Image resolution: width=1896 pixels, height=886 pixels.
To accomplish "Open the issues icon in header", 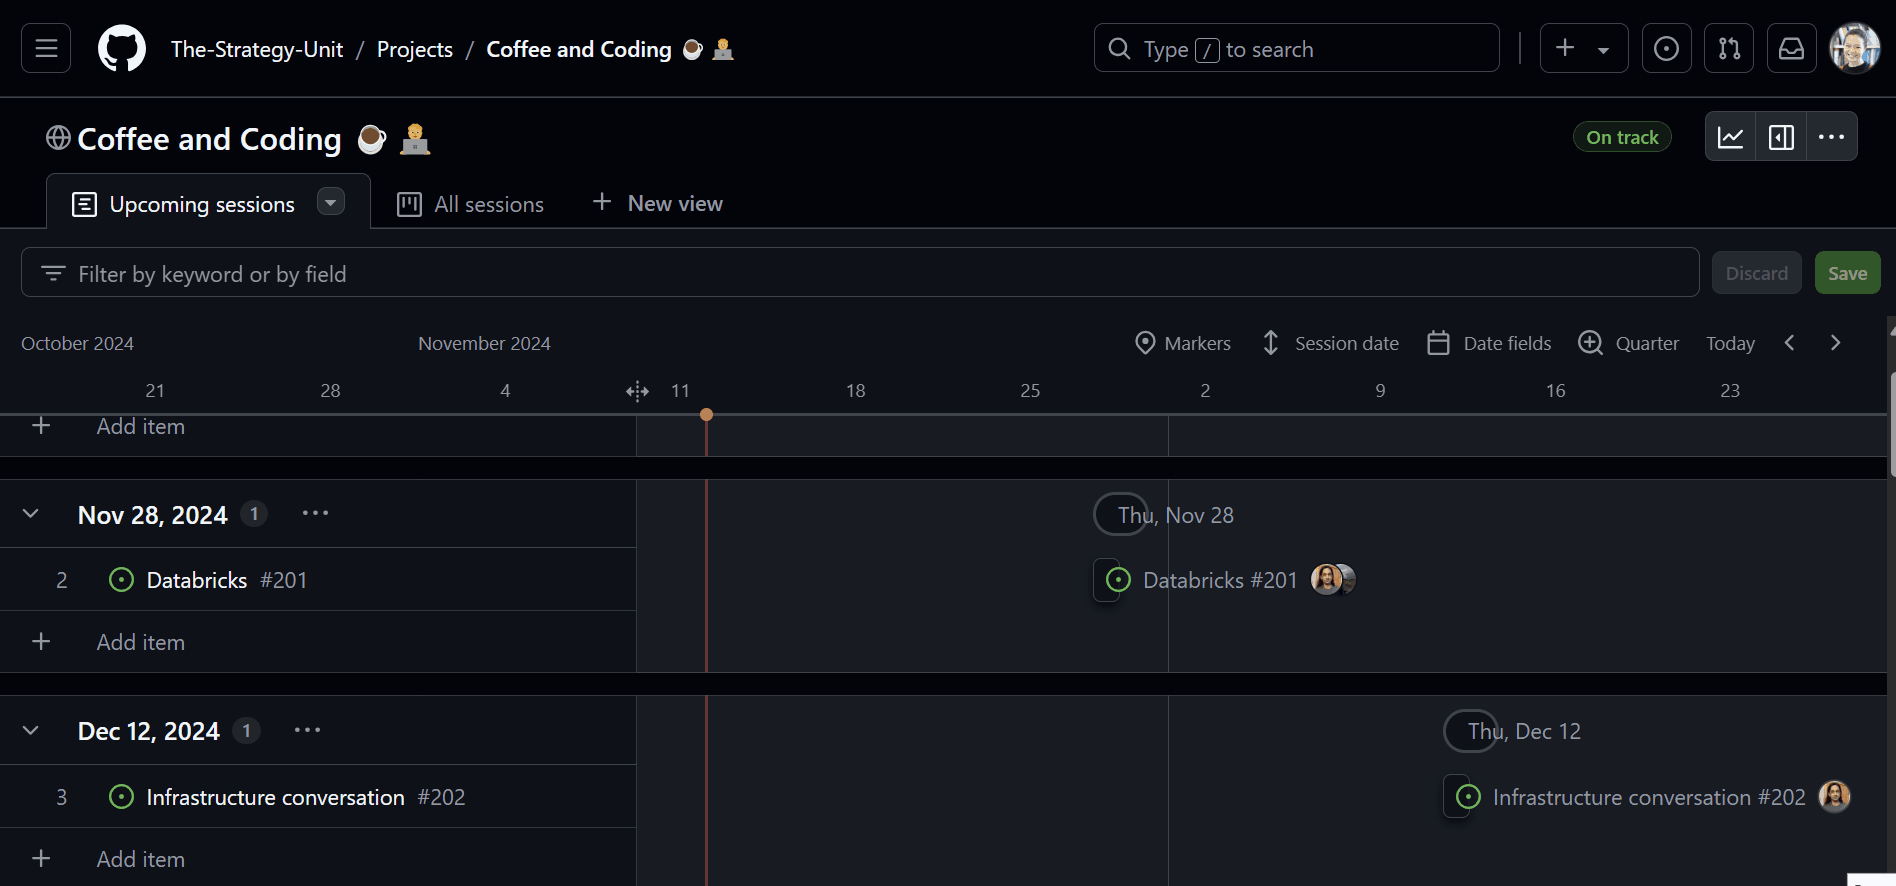I will [1666, 48].
